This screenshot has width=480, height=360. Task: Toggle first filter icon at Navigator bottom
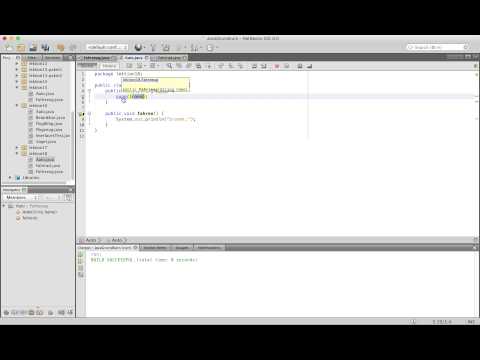click(x=6, y=313)
